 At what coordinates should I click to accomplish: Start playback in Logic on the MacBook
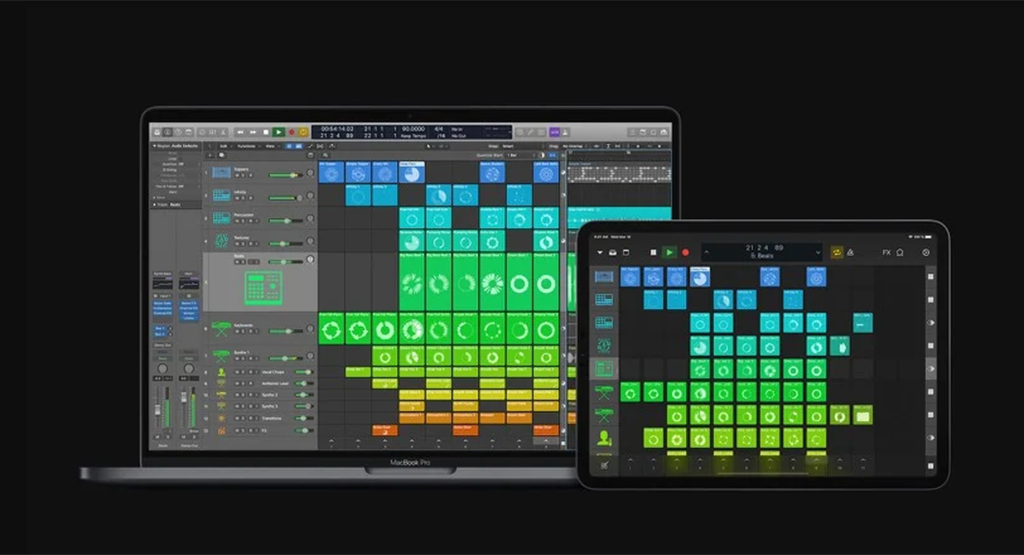click(x=278, y=132)
